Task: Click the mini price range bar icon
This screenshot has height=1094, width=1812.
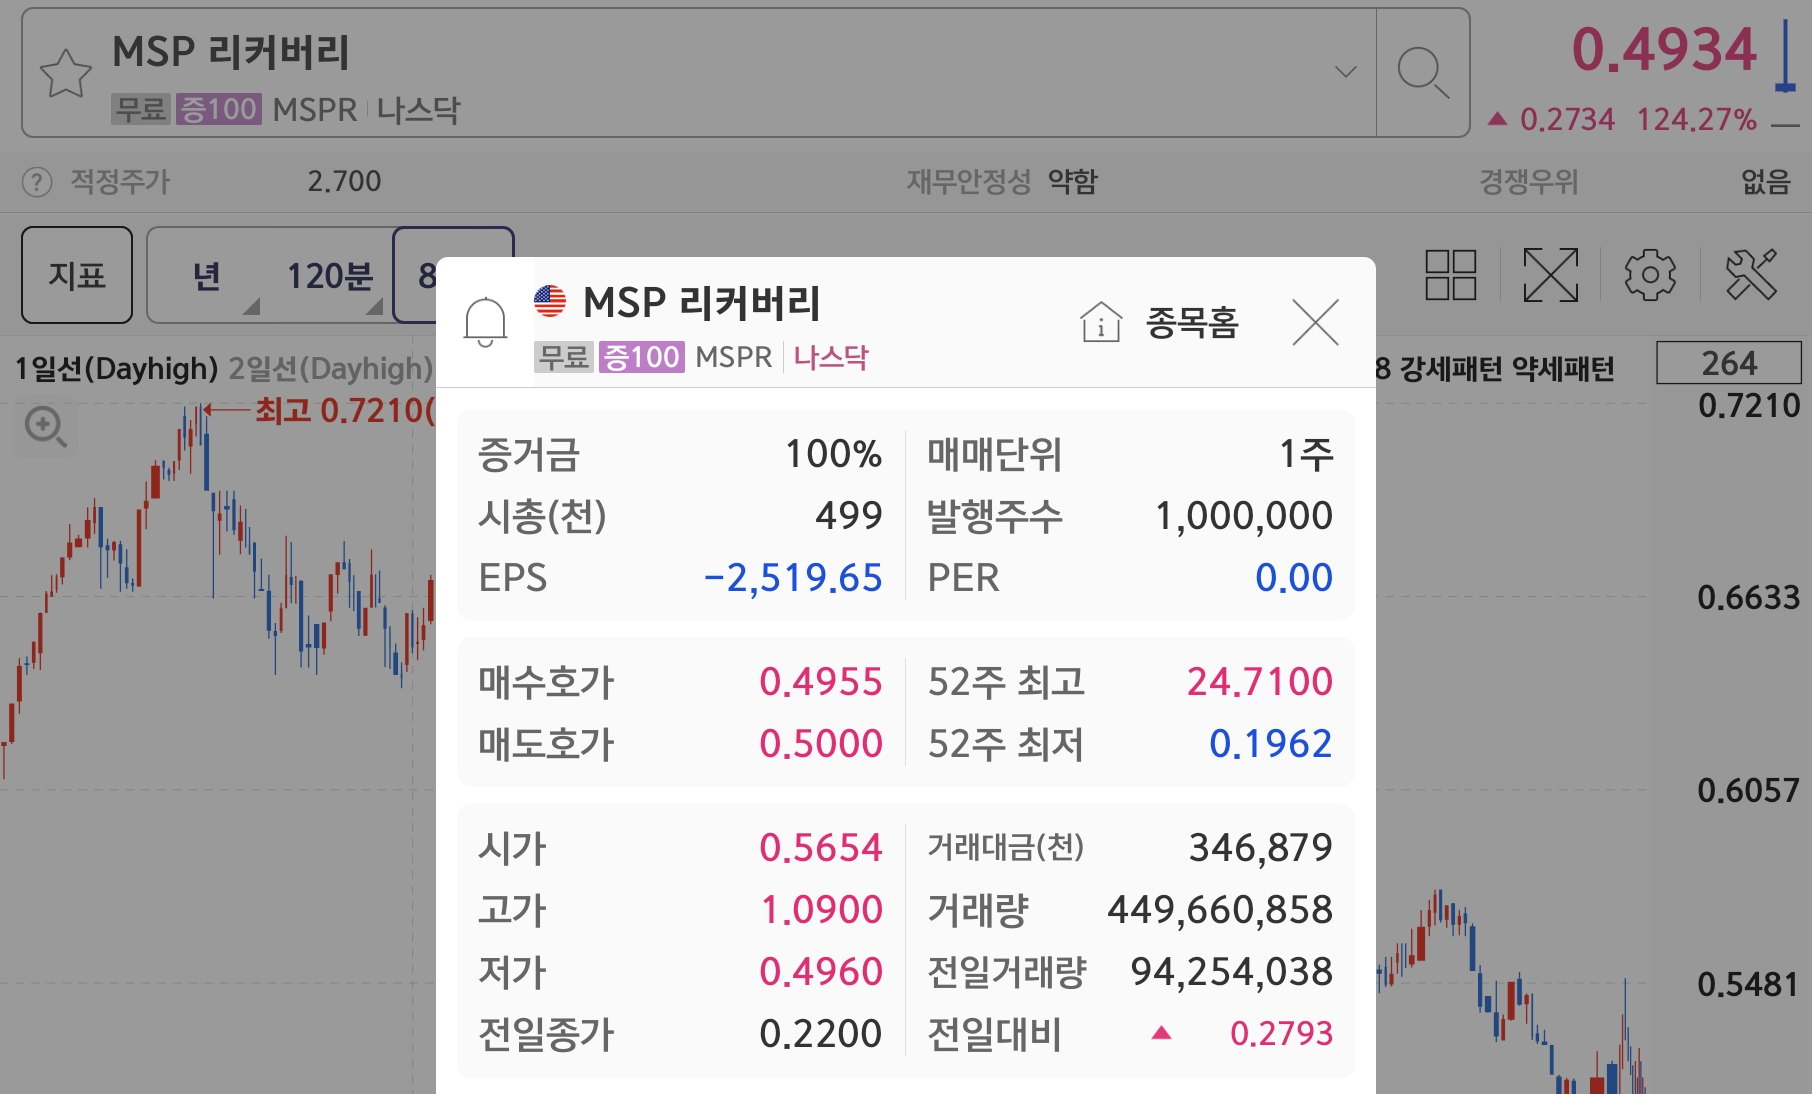Action: 1785,58
